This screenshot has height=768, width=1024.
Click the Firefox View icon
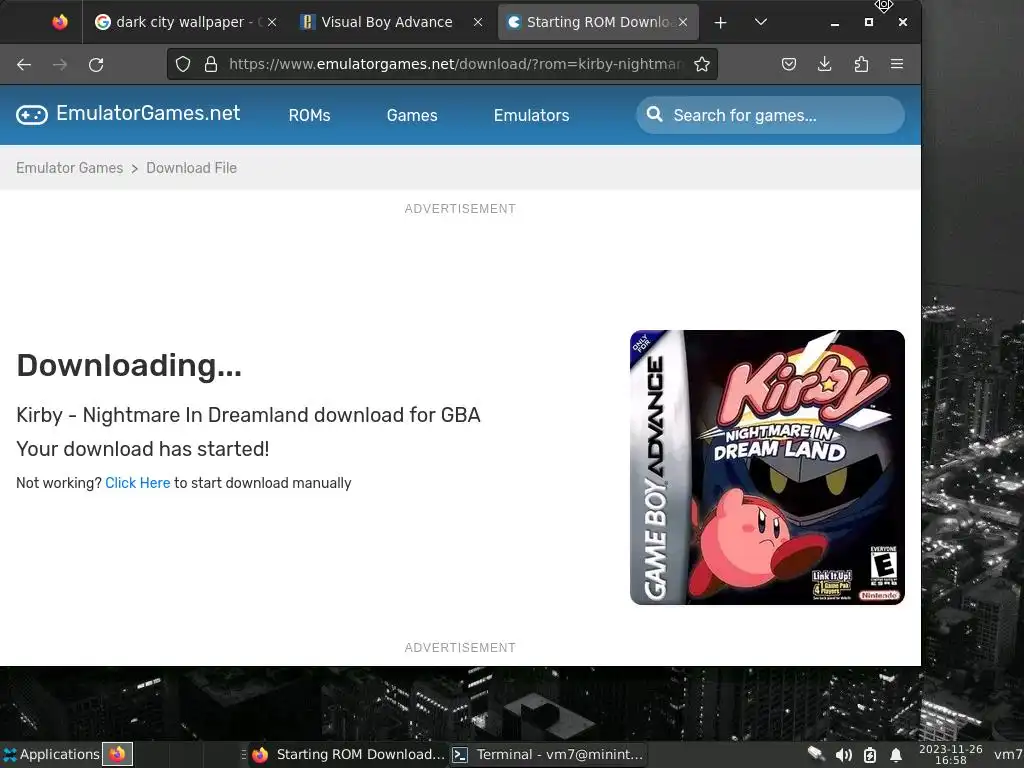tap(59, 22)
